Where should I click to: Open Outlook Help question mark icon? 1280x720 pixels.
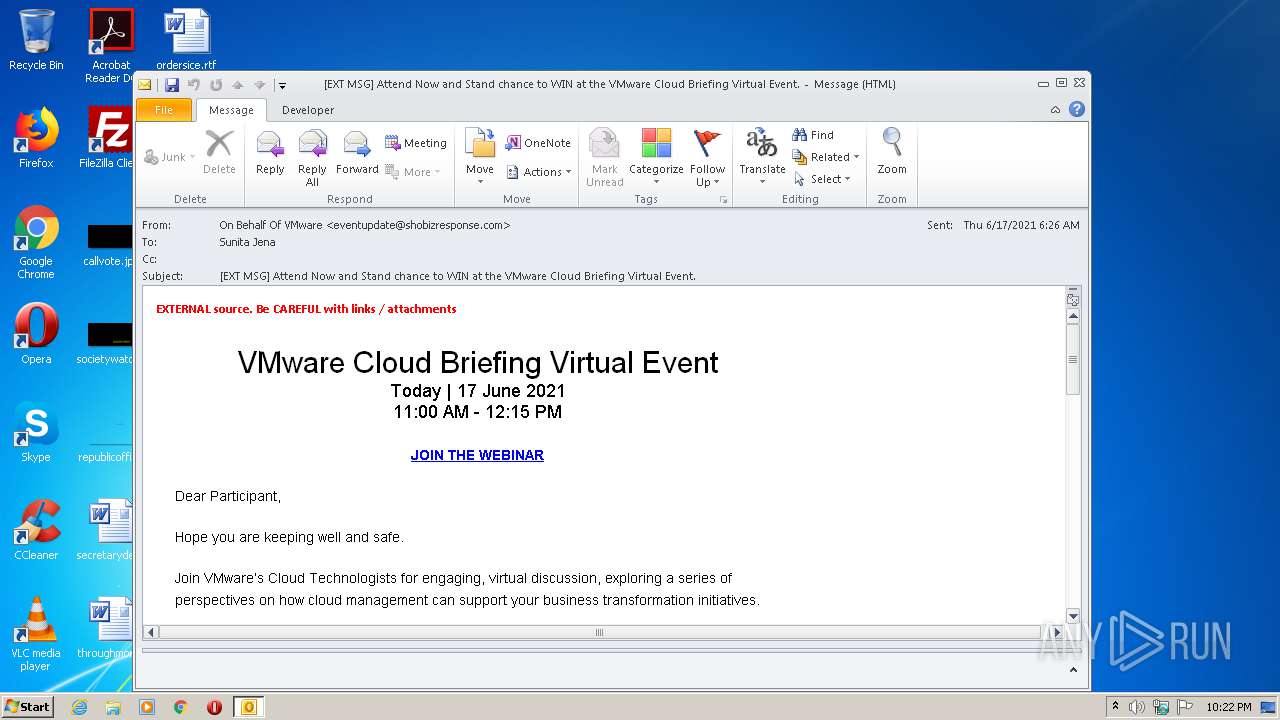click(1077, 109)
